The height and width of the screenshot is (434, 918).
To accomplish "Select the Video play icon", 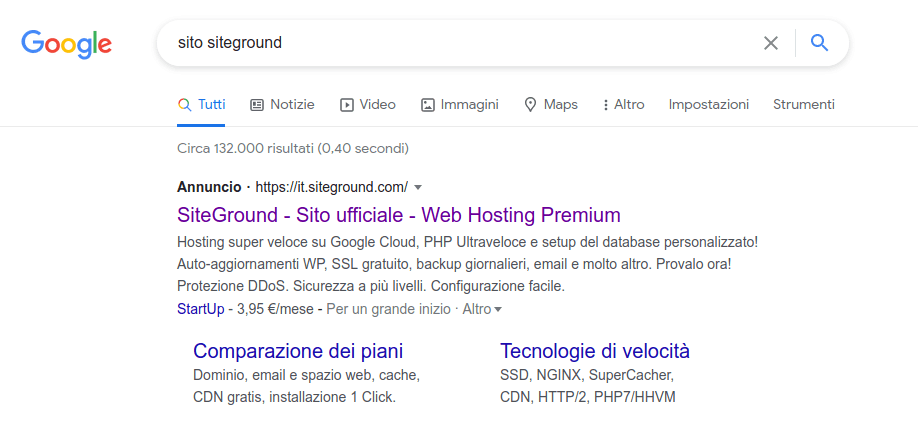I will point(347,105).
